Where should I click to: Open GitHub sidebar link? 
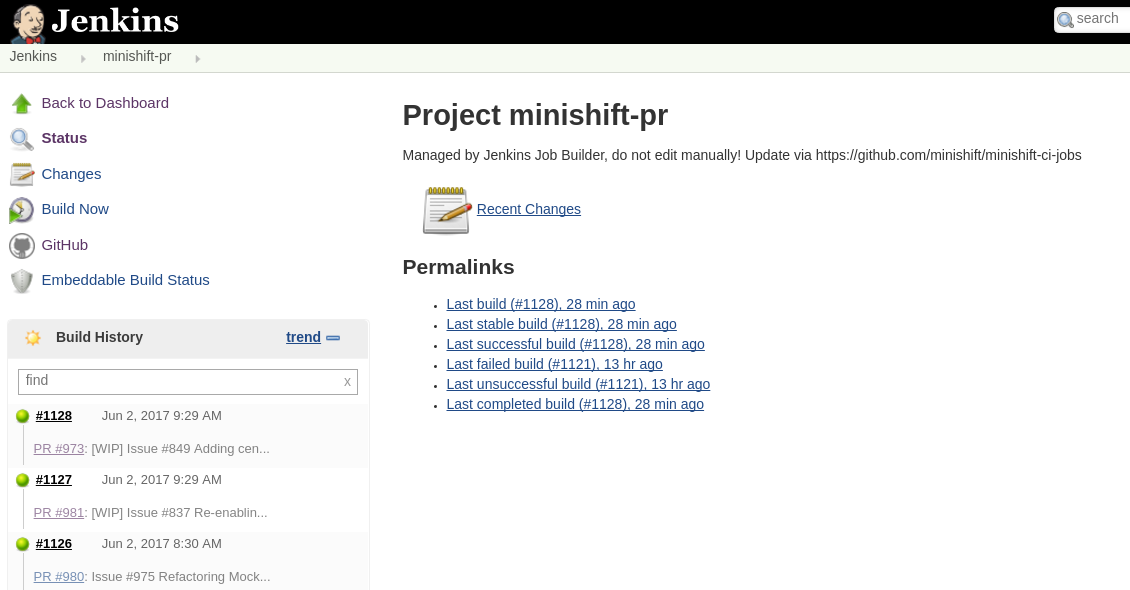pyautogui.click(x=65, y=245)
